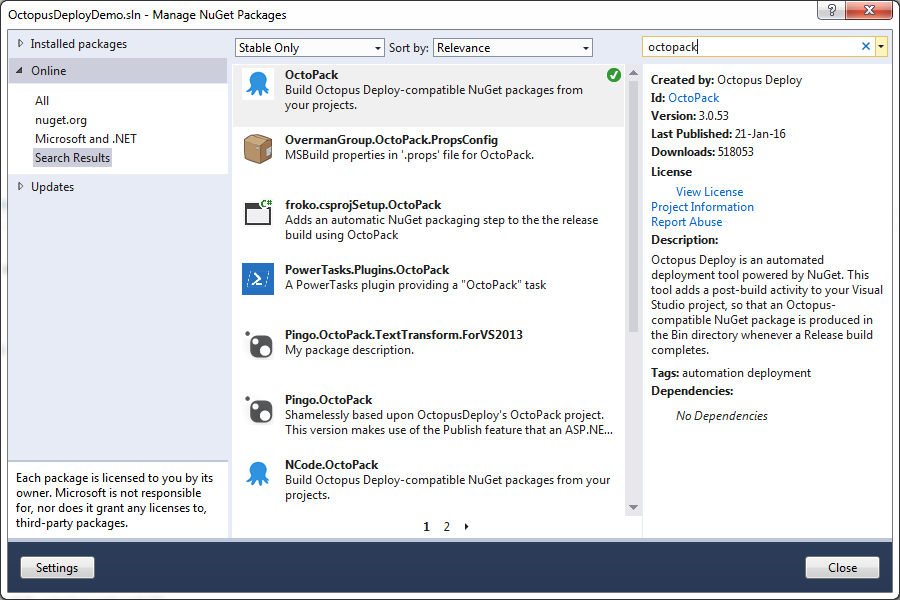The height and width of the screenshot is (600, 900).
Task: Click the Pingo.OctoPack package icon
Action: click(x=258, y=409)
